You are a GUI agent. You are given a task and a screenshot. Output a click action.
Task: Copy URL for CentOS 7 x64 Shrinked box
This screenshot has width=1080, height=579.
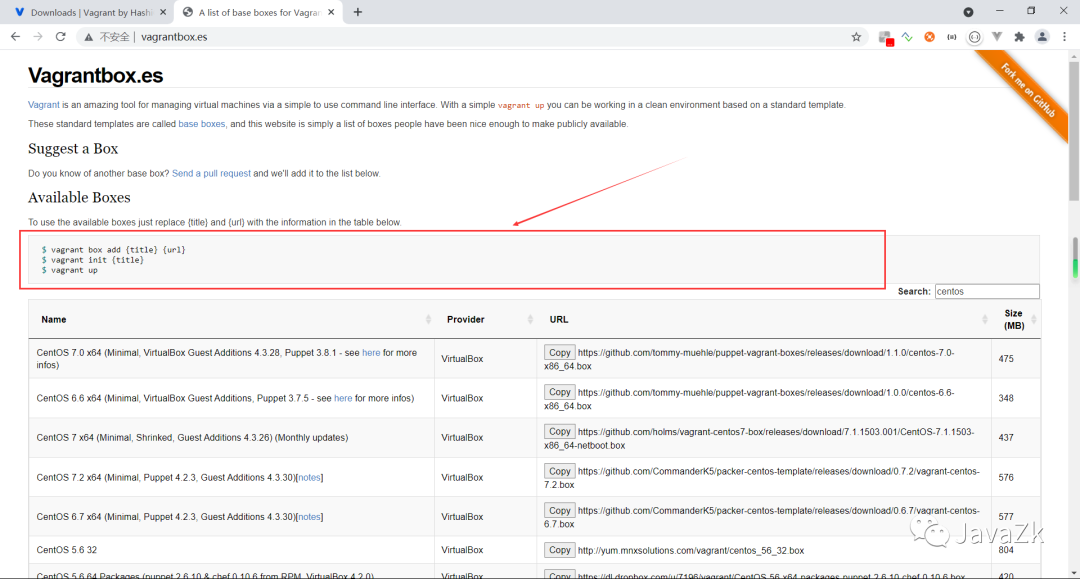coord(559,431)
